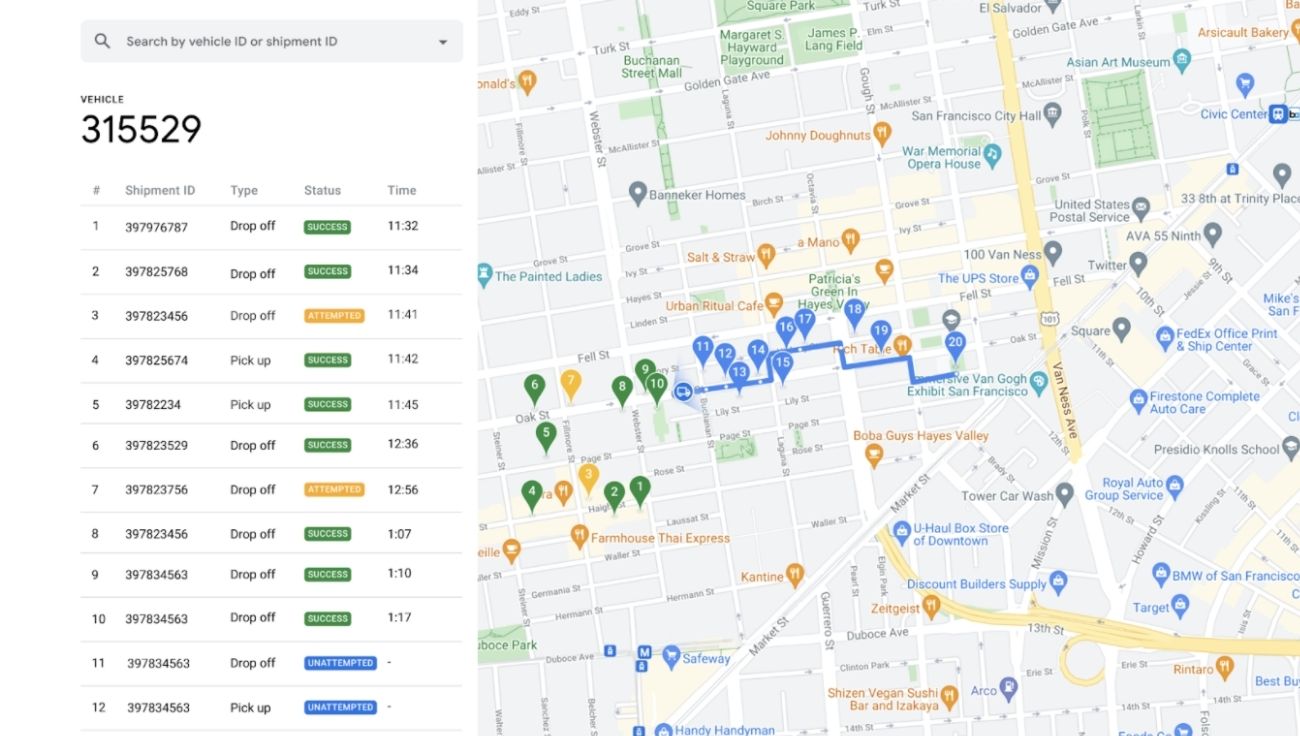This screenshot has width=1300, height=736.
Task: Click yellow map marker number 7
Action: [570, 383]
